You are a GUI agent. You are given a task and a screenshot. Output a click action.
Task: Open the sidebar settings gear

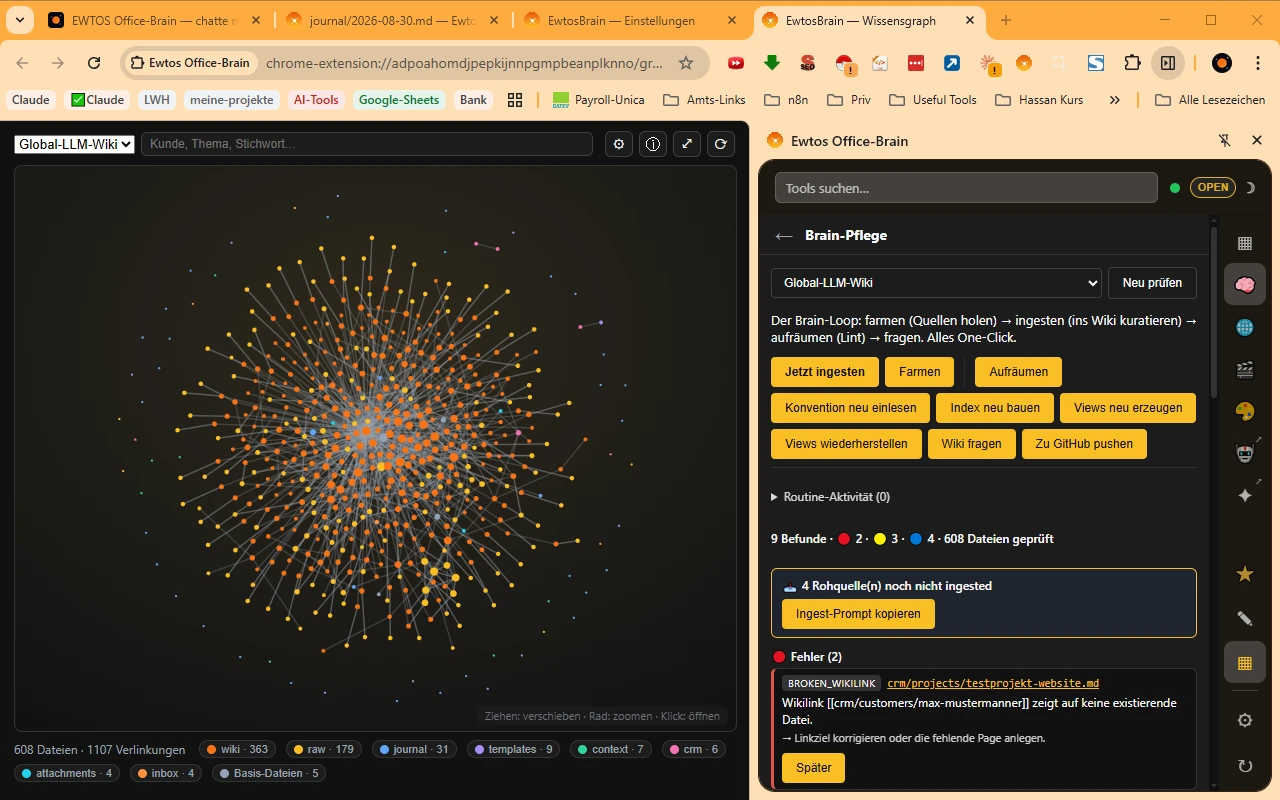(x=1245, y=720)
